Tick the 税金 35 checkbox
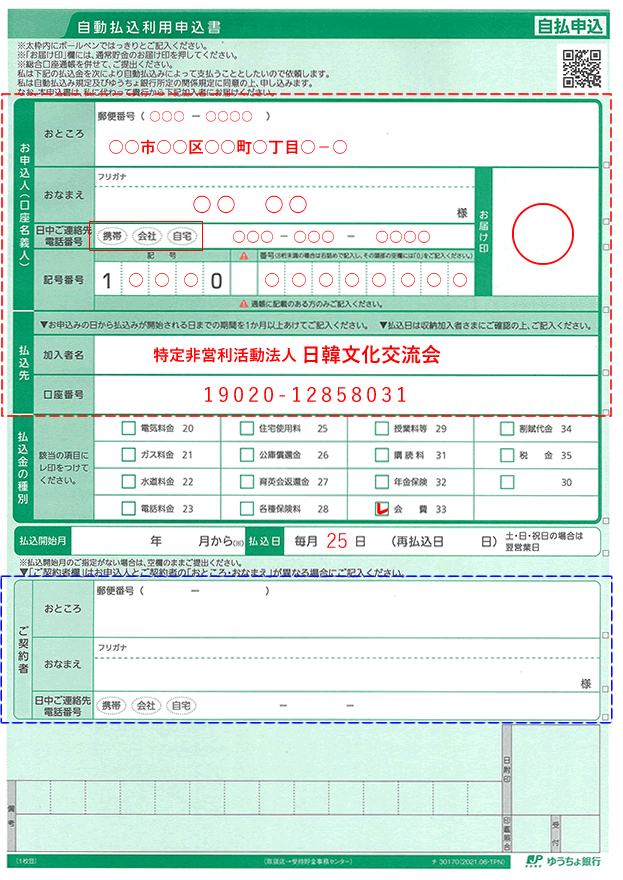 507,455
